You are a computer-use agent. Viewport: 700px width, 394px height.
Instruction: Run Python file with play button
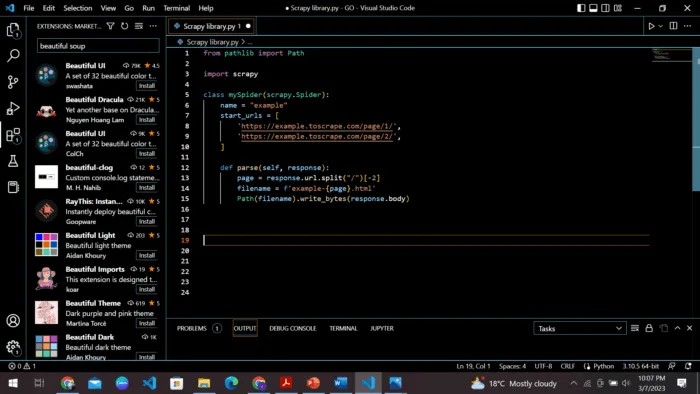click(x=651, y=26)
